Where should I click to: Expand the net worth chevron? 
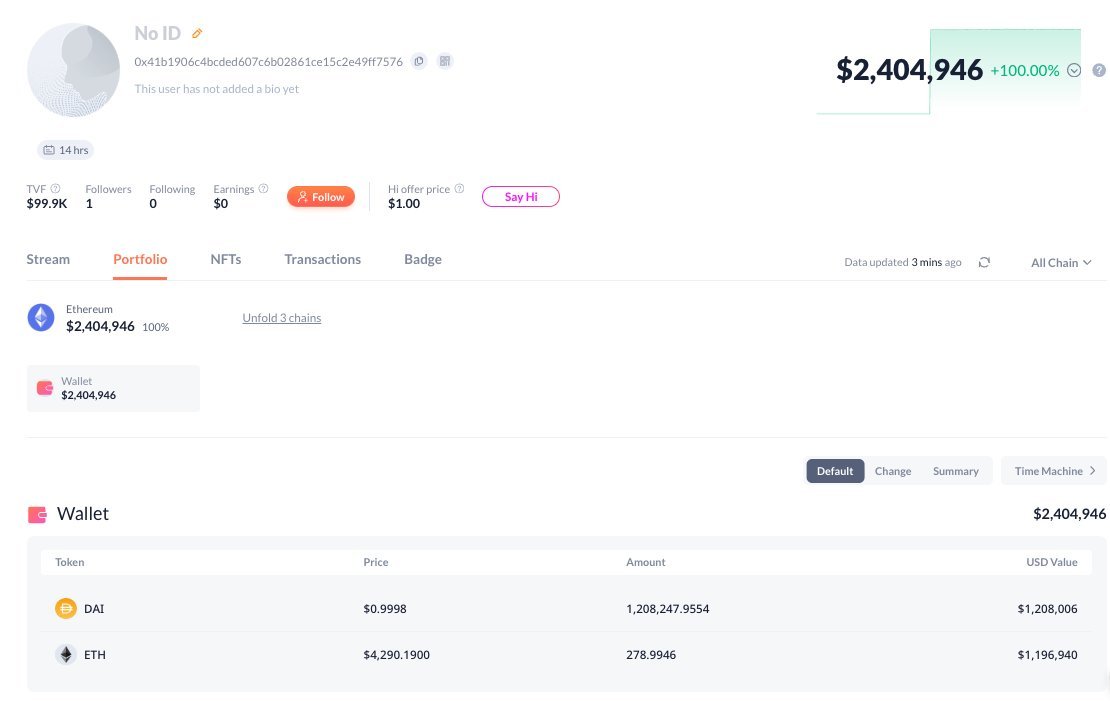tap(1073, 70)
